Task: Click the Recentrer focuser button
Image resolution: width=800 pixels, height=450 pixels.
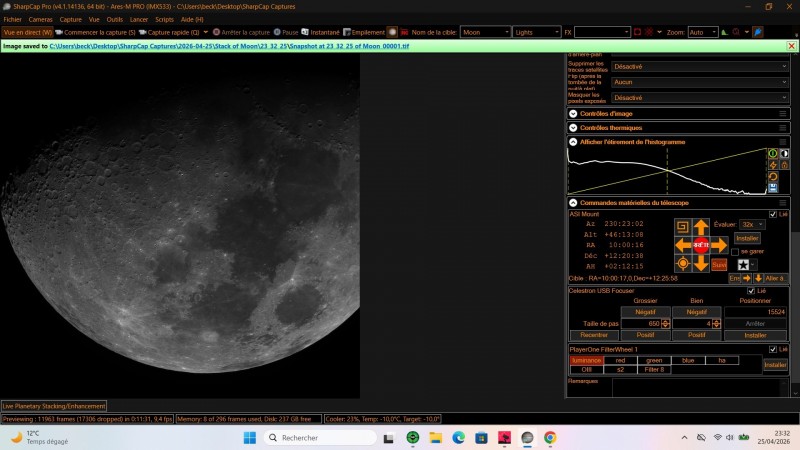Action: pos(594,335)
